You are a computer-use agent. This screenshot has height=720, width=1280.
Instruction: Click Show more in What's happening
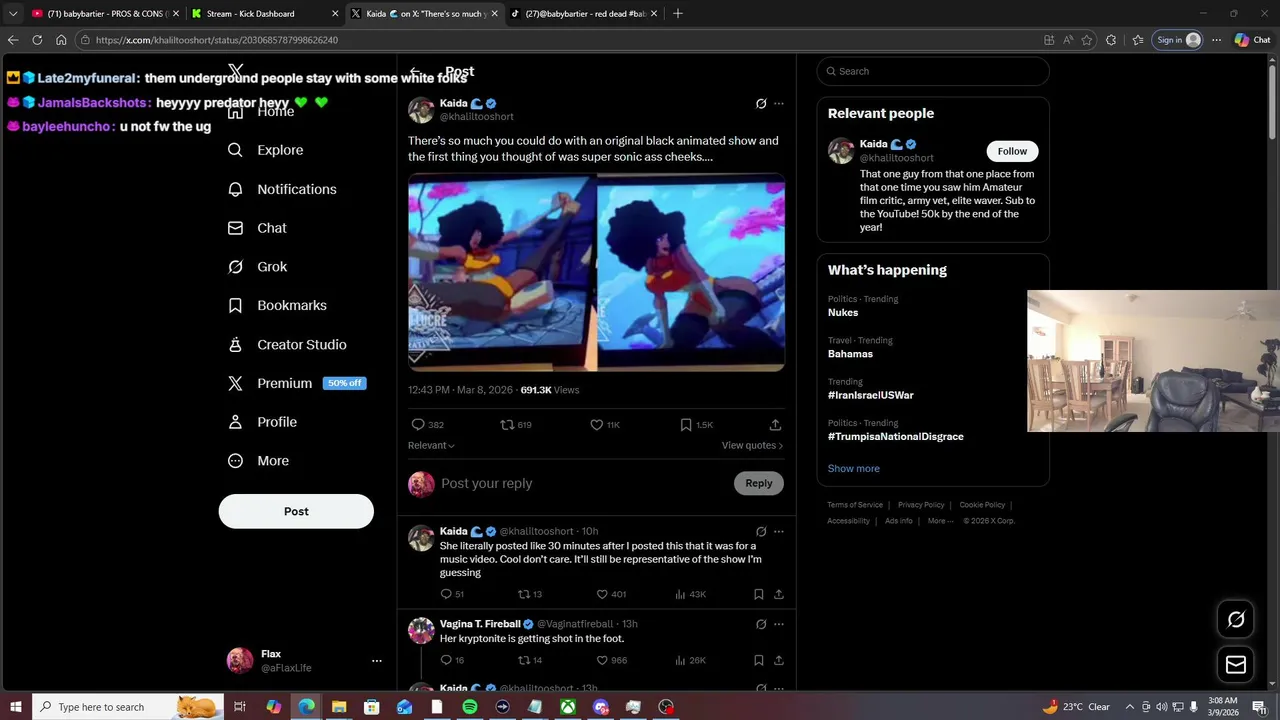[854, 468]
